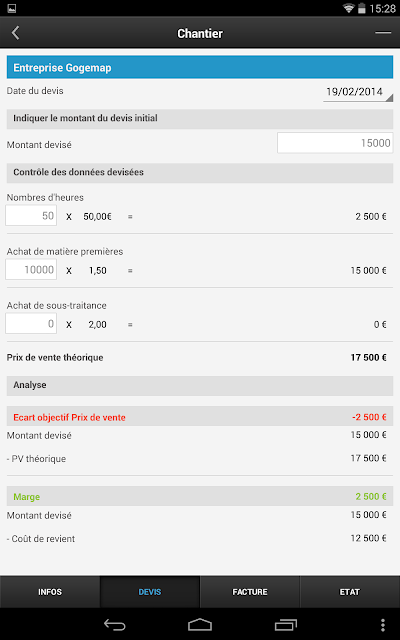Tap the Wi-Fi status icon
400x640 pixels.
tap(348, 8)
